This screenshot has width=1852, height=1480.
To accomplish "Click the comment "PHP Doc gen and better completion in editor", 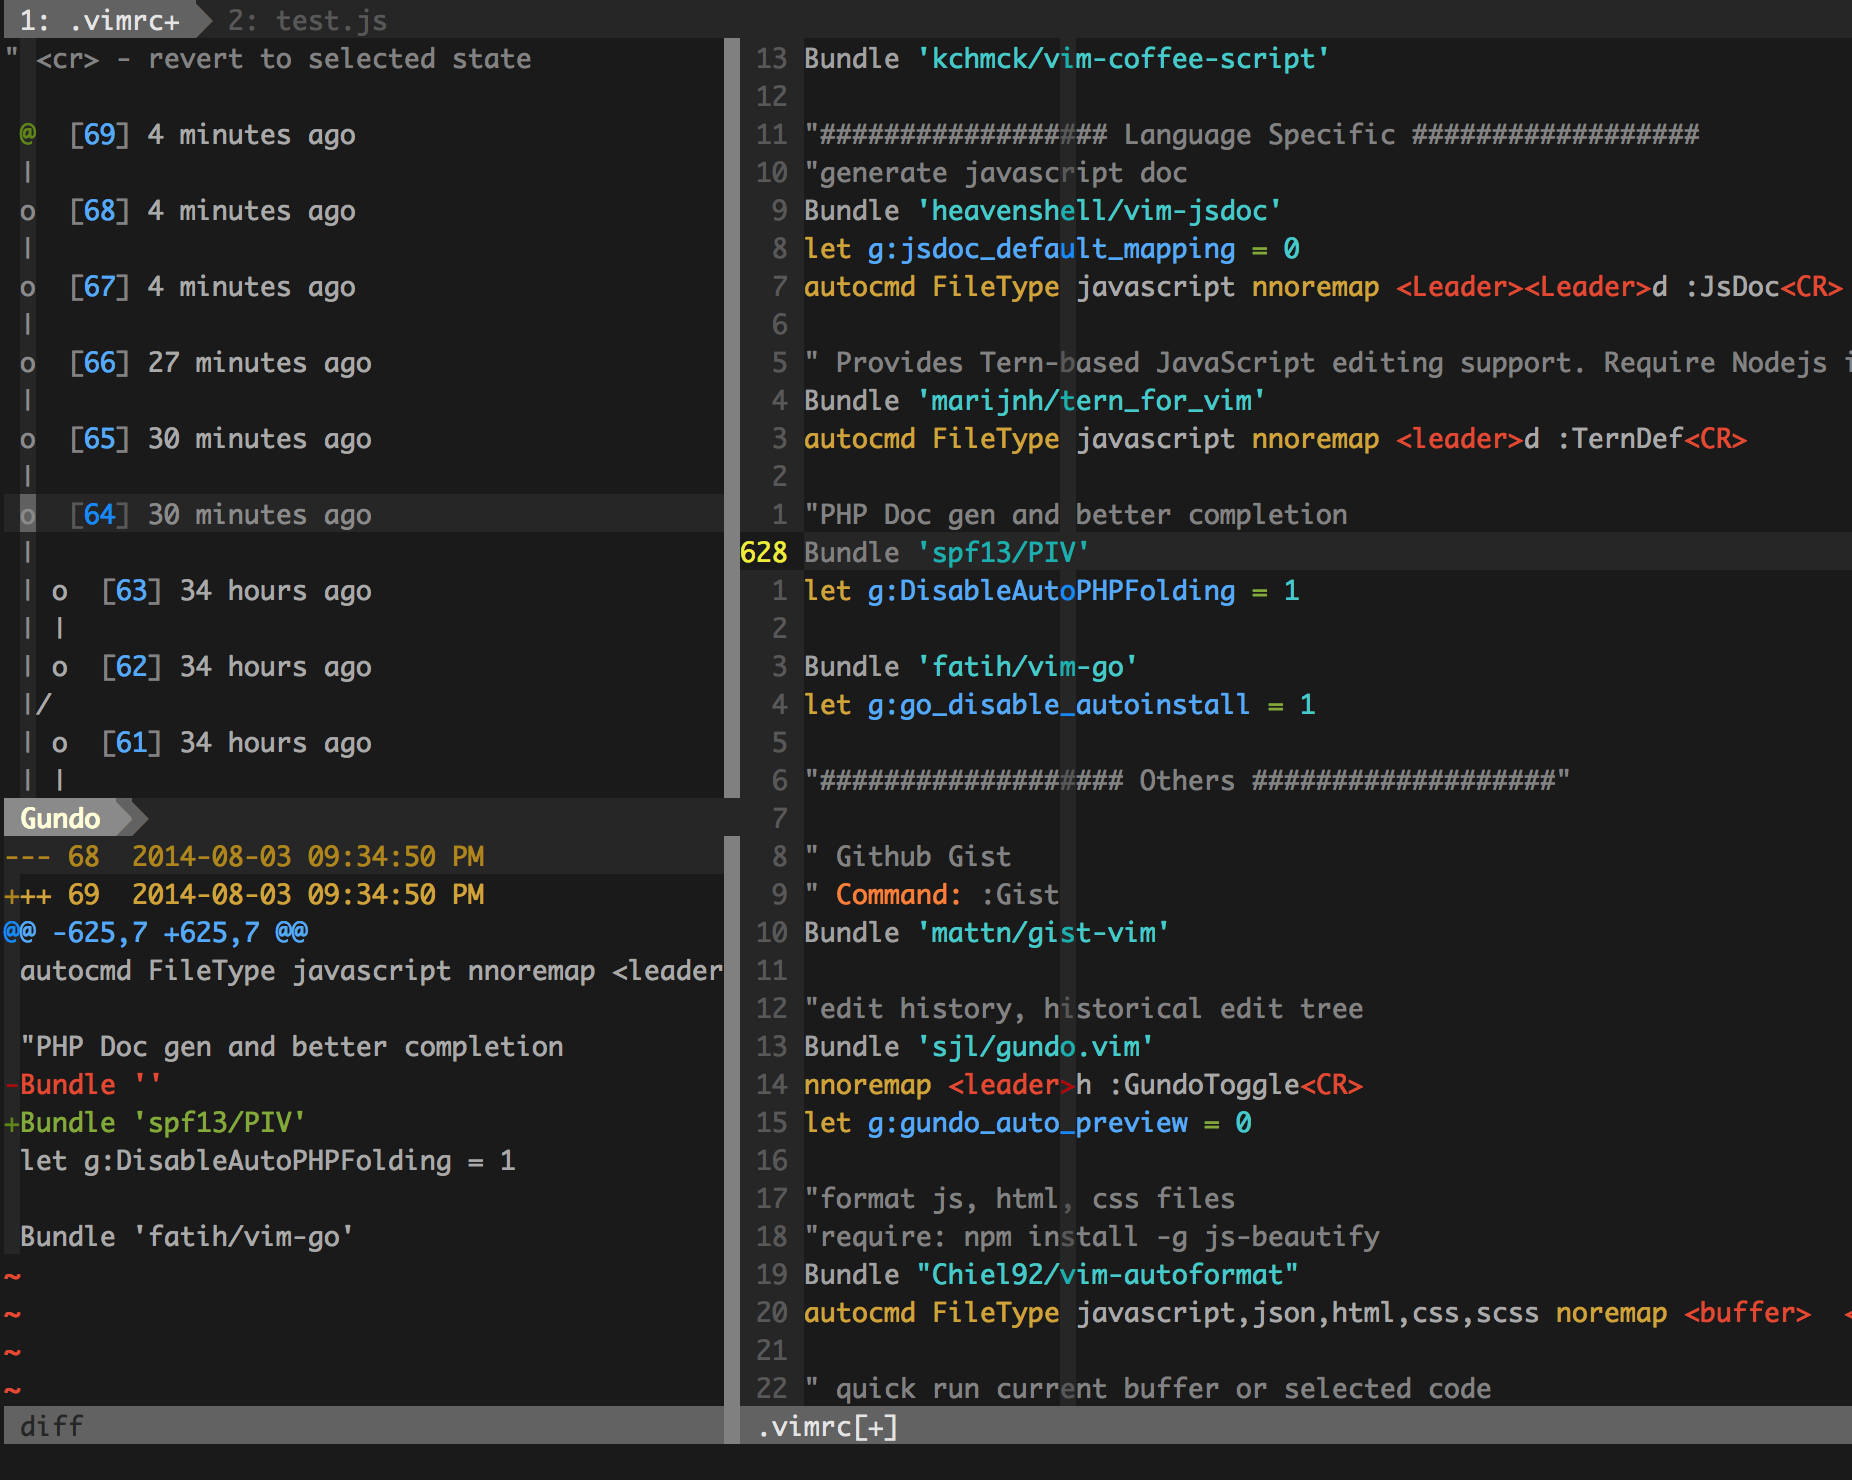I will point(1076,514).
